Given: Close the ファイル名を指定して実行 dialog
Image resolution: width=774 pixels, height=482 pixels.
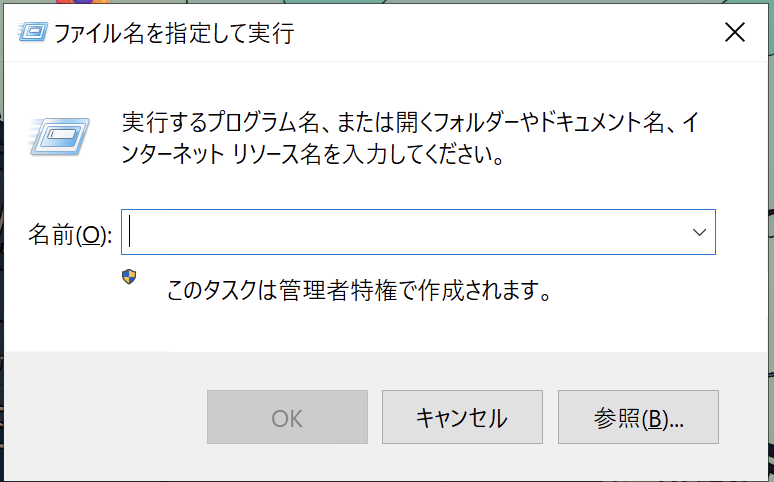Looking at the screenshot, I should [x=735, y=33].
